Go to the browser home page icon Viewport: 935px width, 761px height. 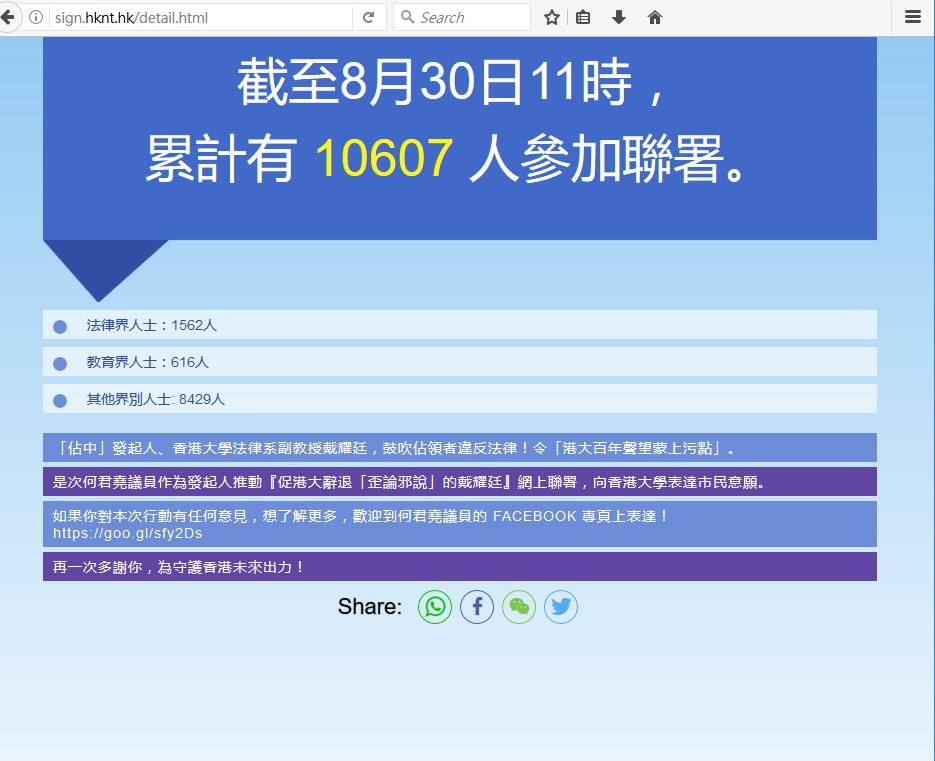pos(655,17)
